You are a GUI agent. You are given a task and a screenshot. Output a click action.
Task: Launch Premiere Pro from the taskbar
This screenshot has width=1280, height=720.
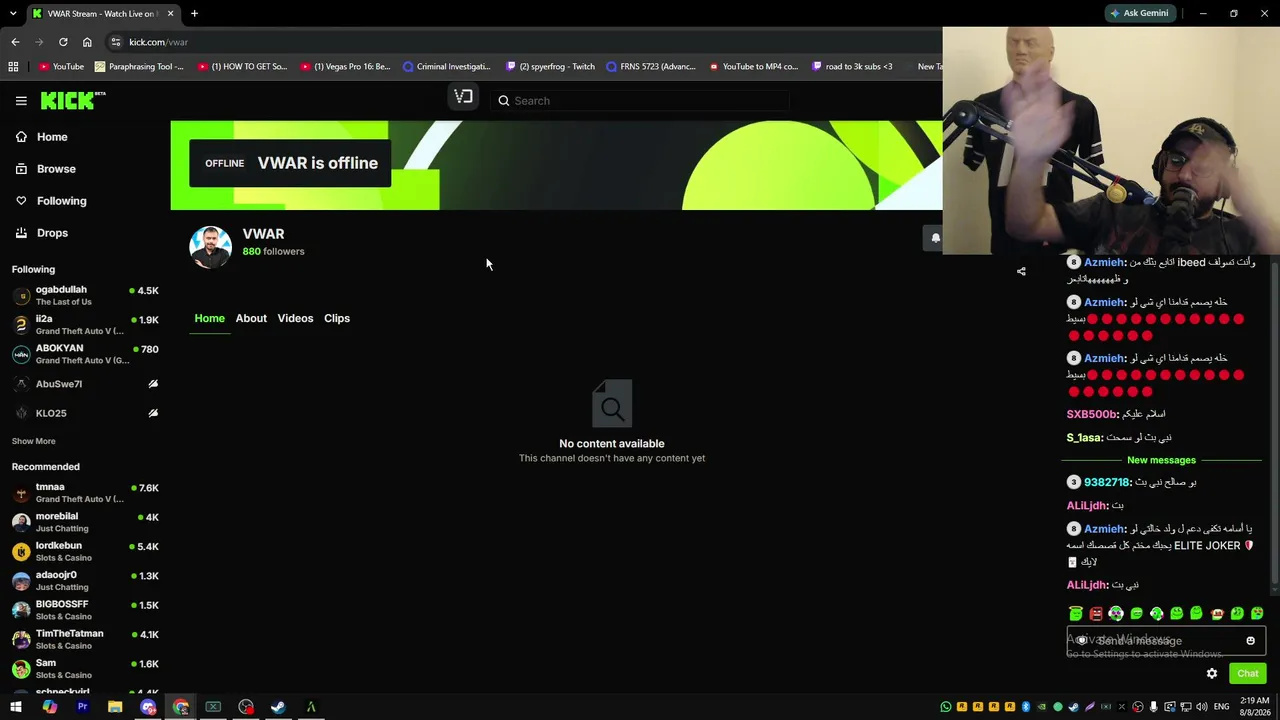tap(82, 707)
